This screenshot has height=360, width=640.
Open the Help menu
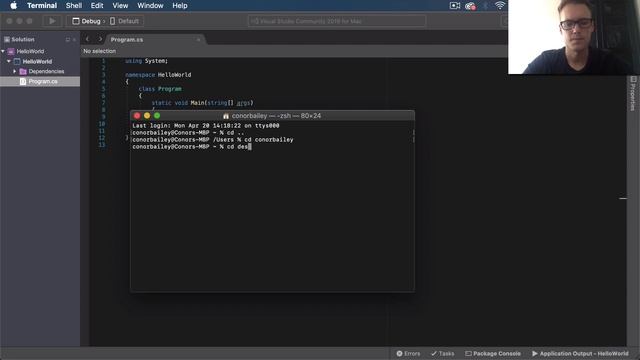pyautogui.click(x=180, y=6)
